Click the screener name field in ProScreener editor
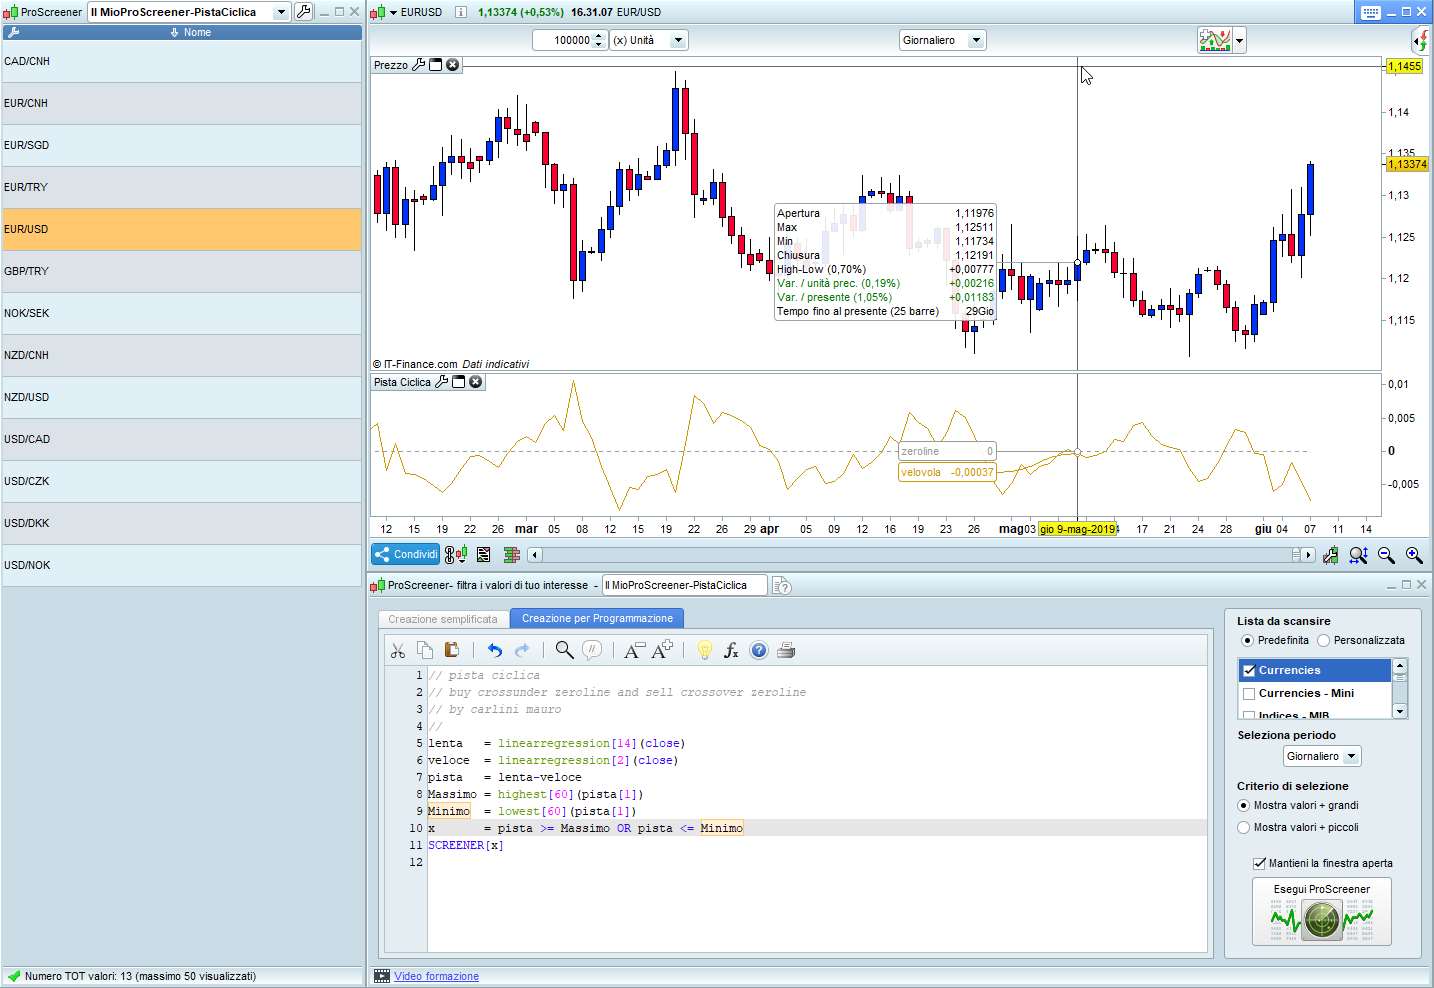The image size is (1434, 988). [684, 586]
